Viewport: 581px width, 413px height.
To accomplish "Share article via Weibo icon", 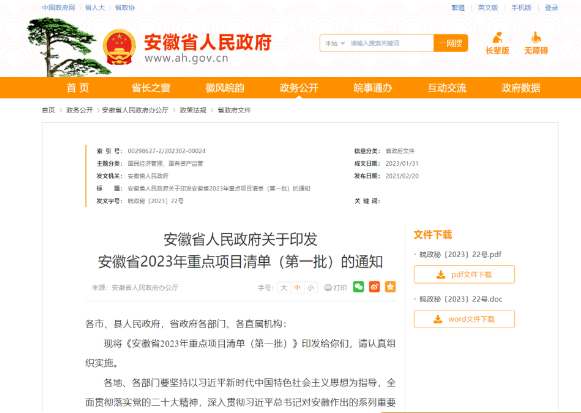I will [x=374, y=287].
